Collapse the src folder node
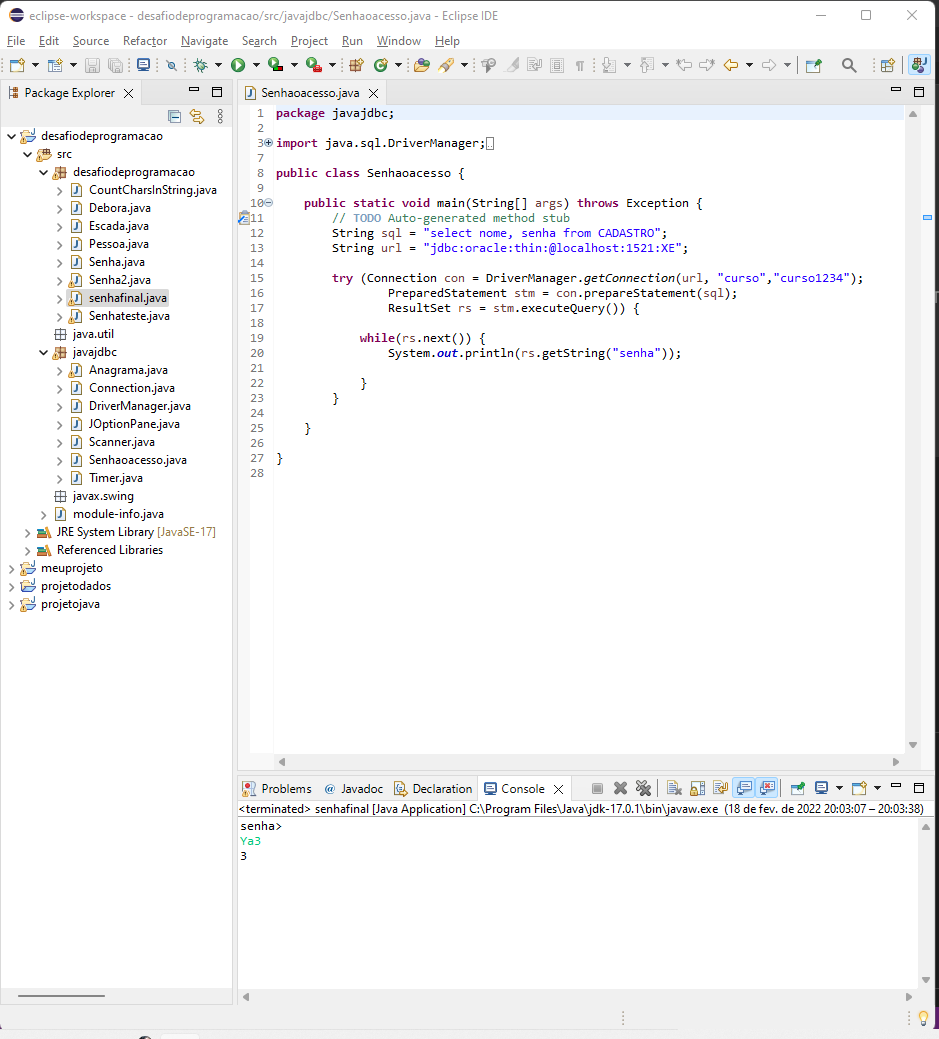 pyautogui.click(x=27, y=154)
